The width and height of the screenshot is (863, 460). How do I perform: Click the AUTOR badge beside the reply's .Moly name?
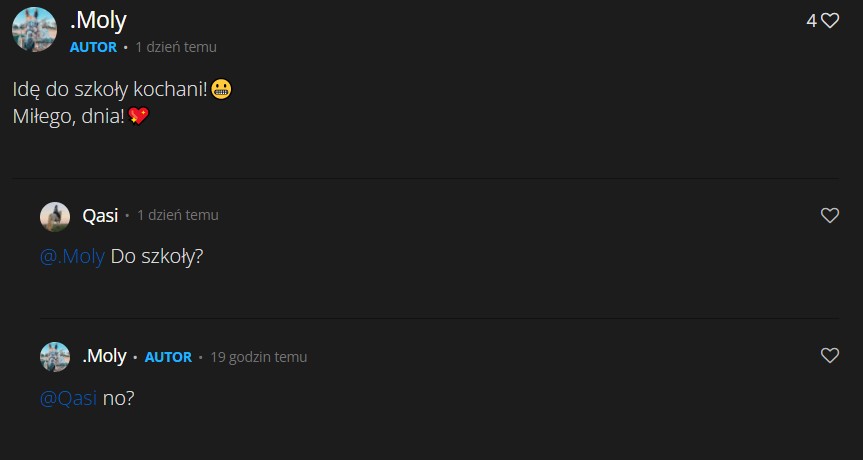coord(168,357)
